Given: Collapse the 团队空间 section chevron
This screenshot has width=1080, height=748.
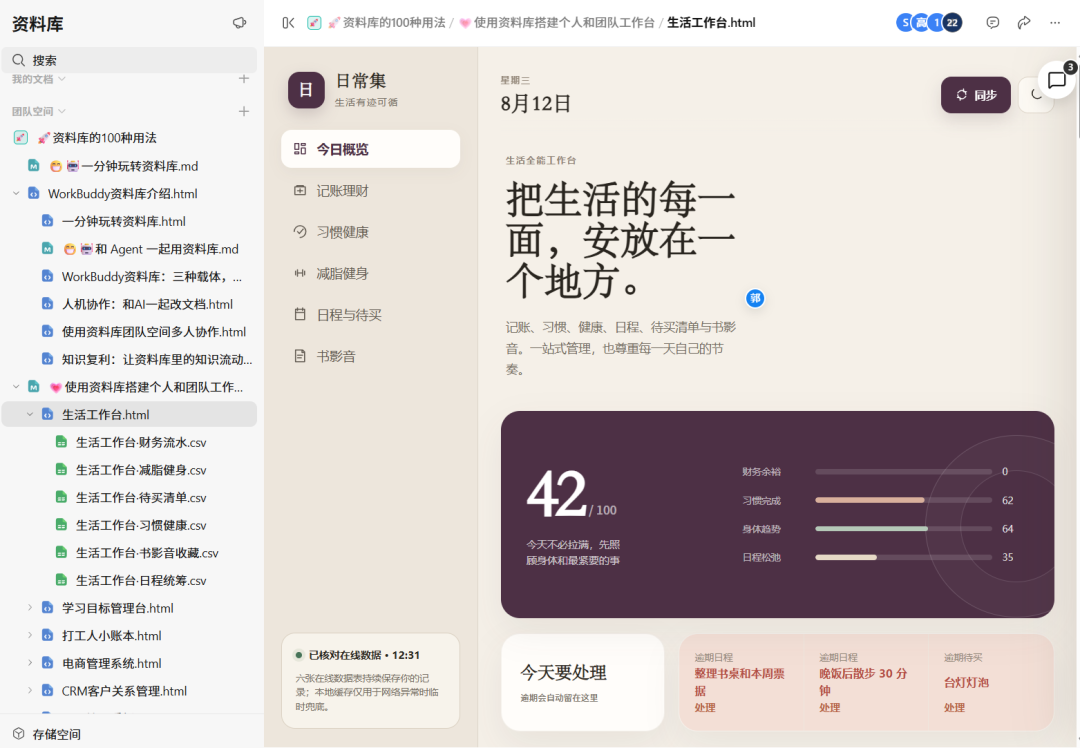Looking at the screenshot, I should point(62,111).
